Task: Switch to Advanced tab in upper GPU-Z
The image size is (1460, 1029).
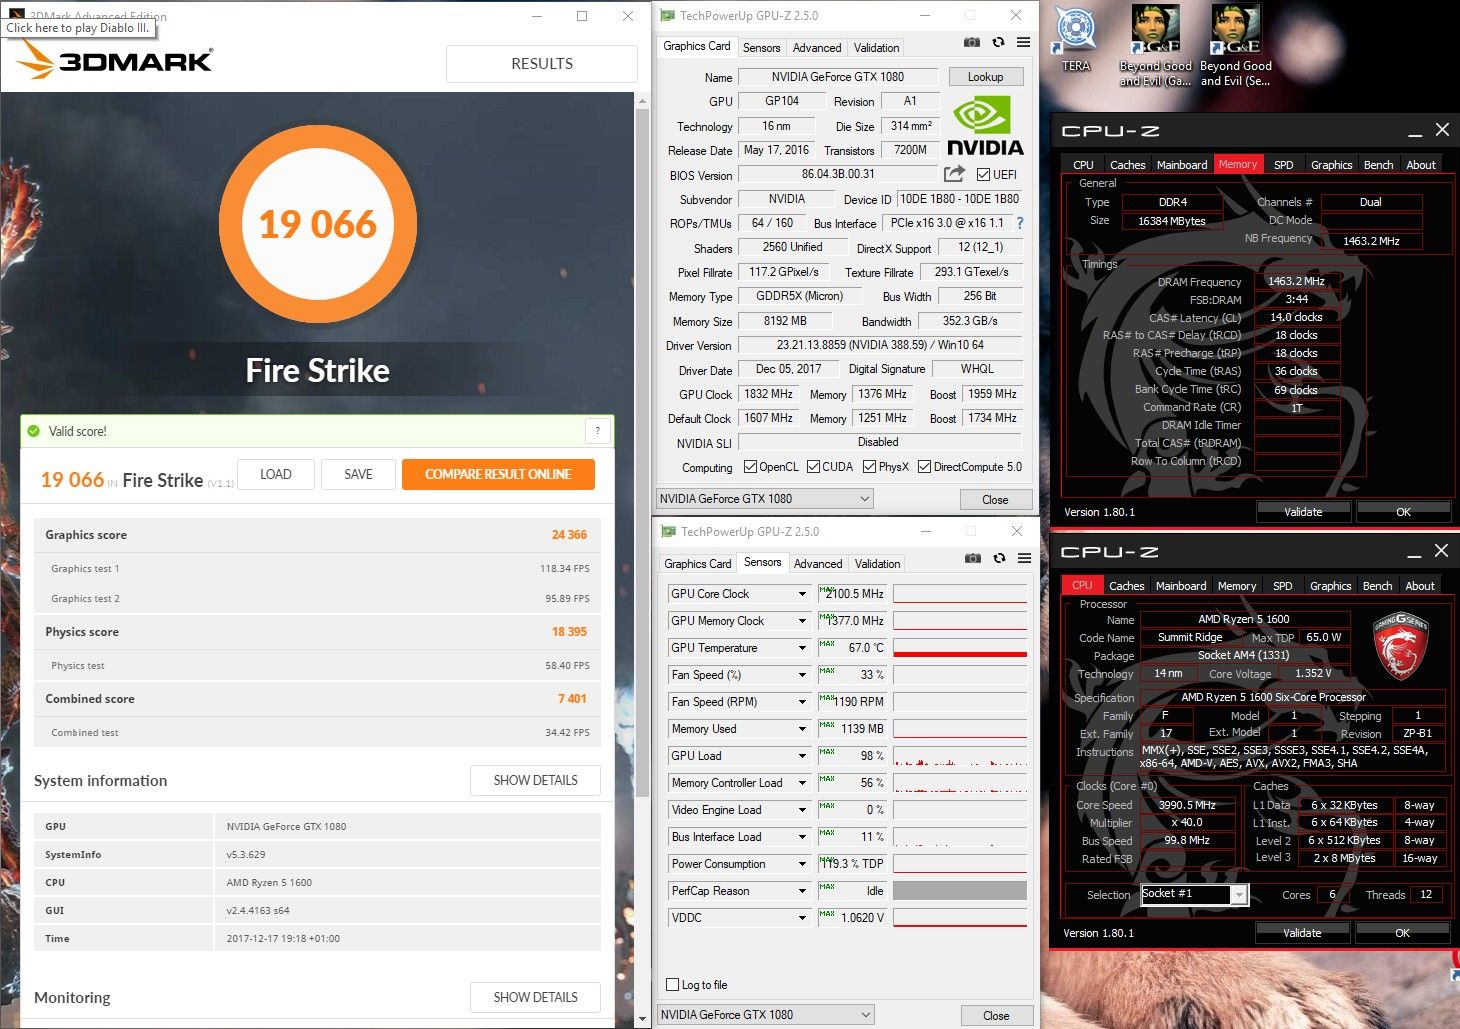Action: click(x=817, y=48)
